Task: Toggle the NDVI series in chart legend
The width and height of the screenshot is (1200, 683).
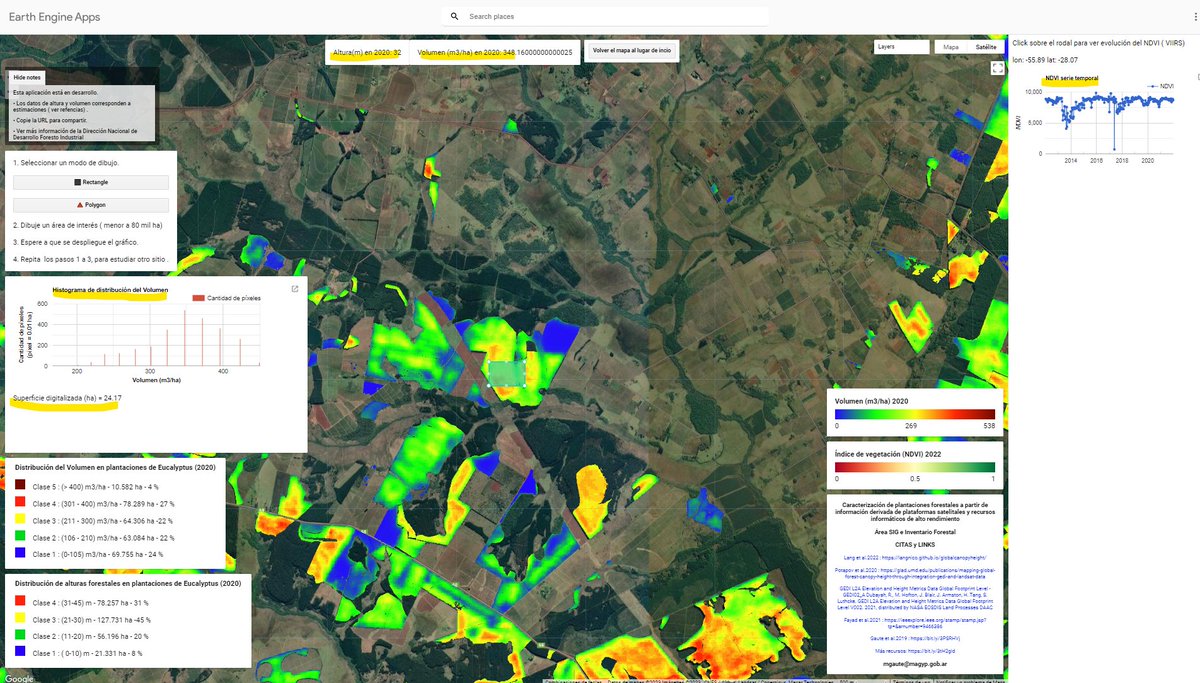Action: click(1161, 86)
